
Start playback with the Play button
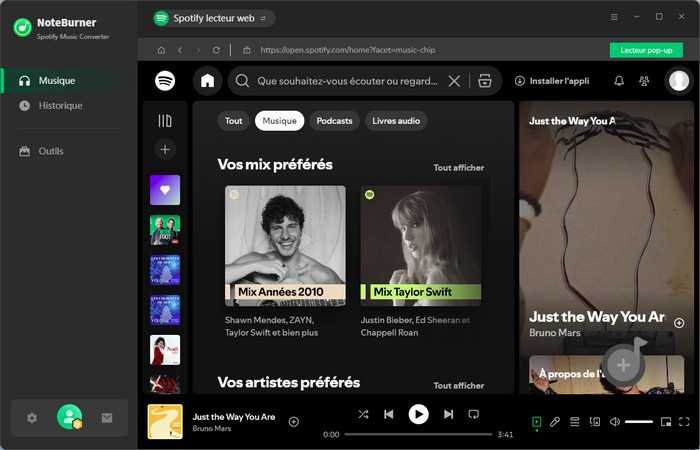418,414
